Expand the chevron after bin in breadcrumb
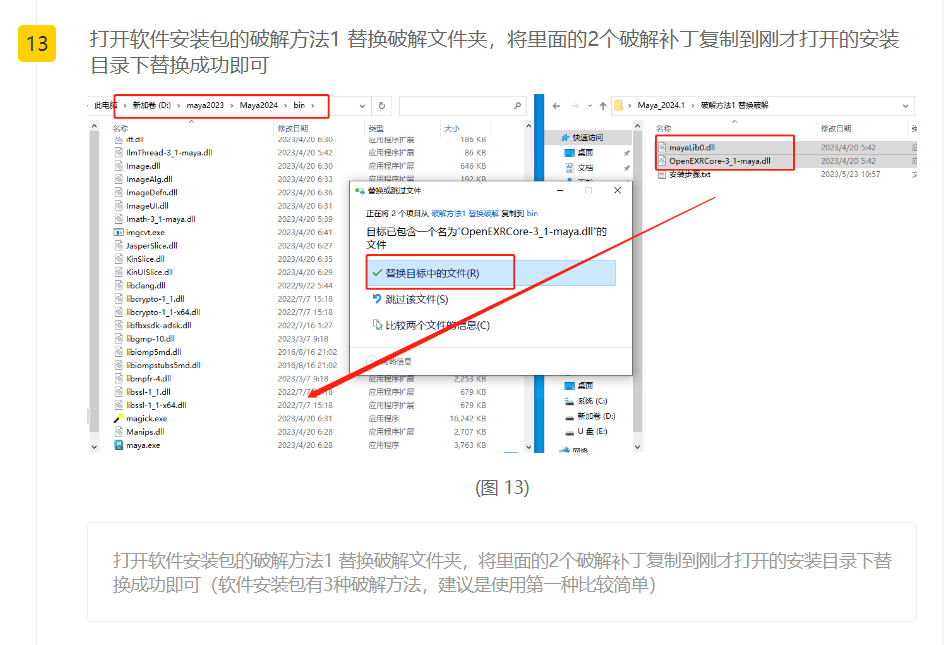 point(313,105)
